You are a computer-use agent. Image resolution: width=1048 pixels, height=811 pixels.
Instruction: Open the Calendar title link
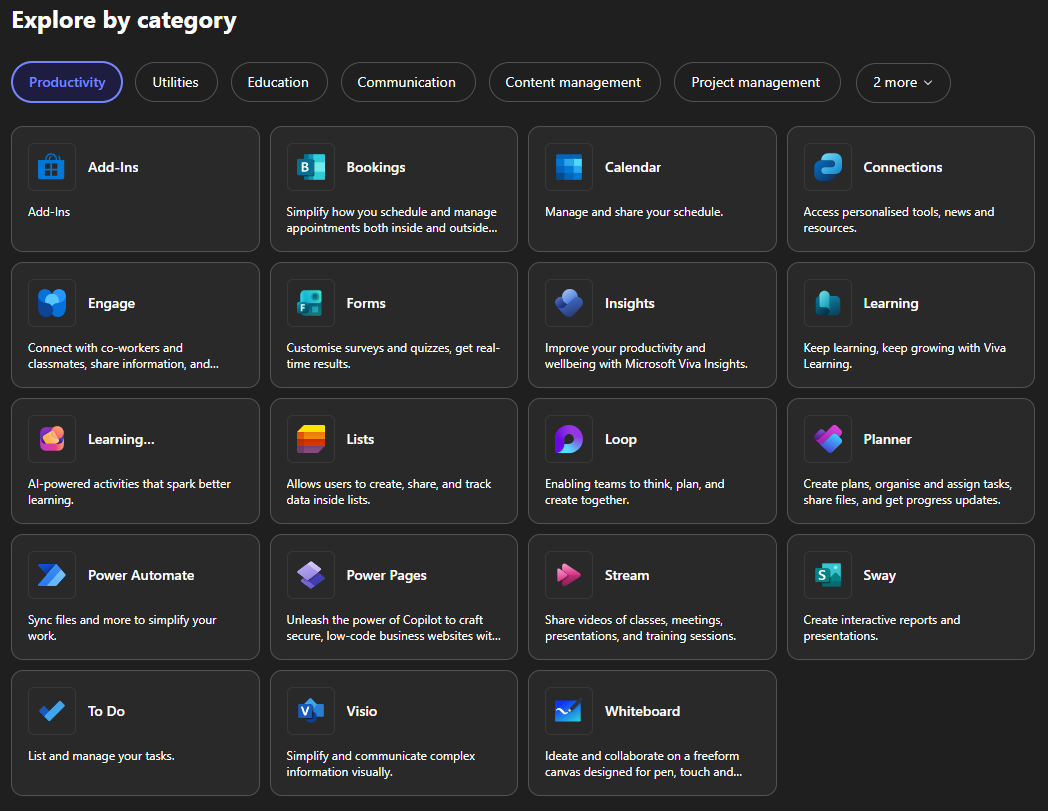(632, 167)
